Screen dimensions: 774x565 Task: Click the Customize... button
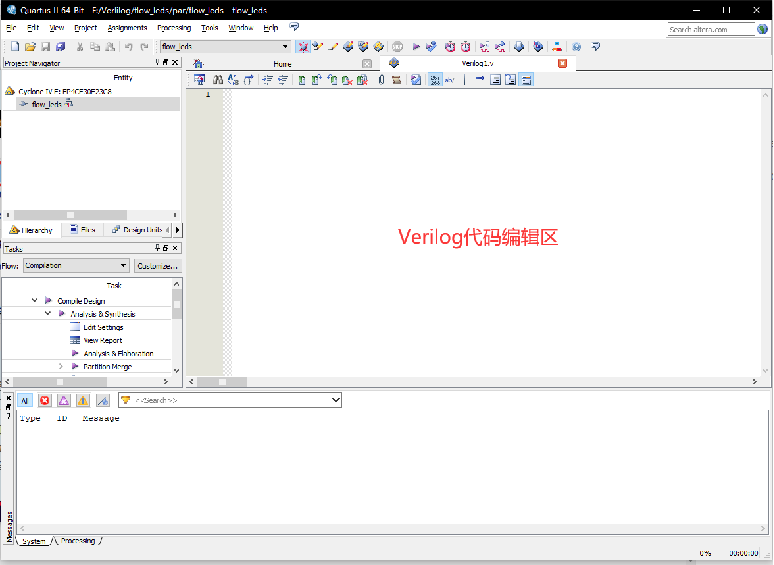pyautogui.click(x=158, y=266)
